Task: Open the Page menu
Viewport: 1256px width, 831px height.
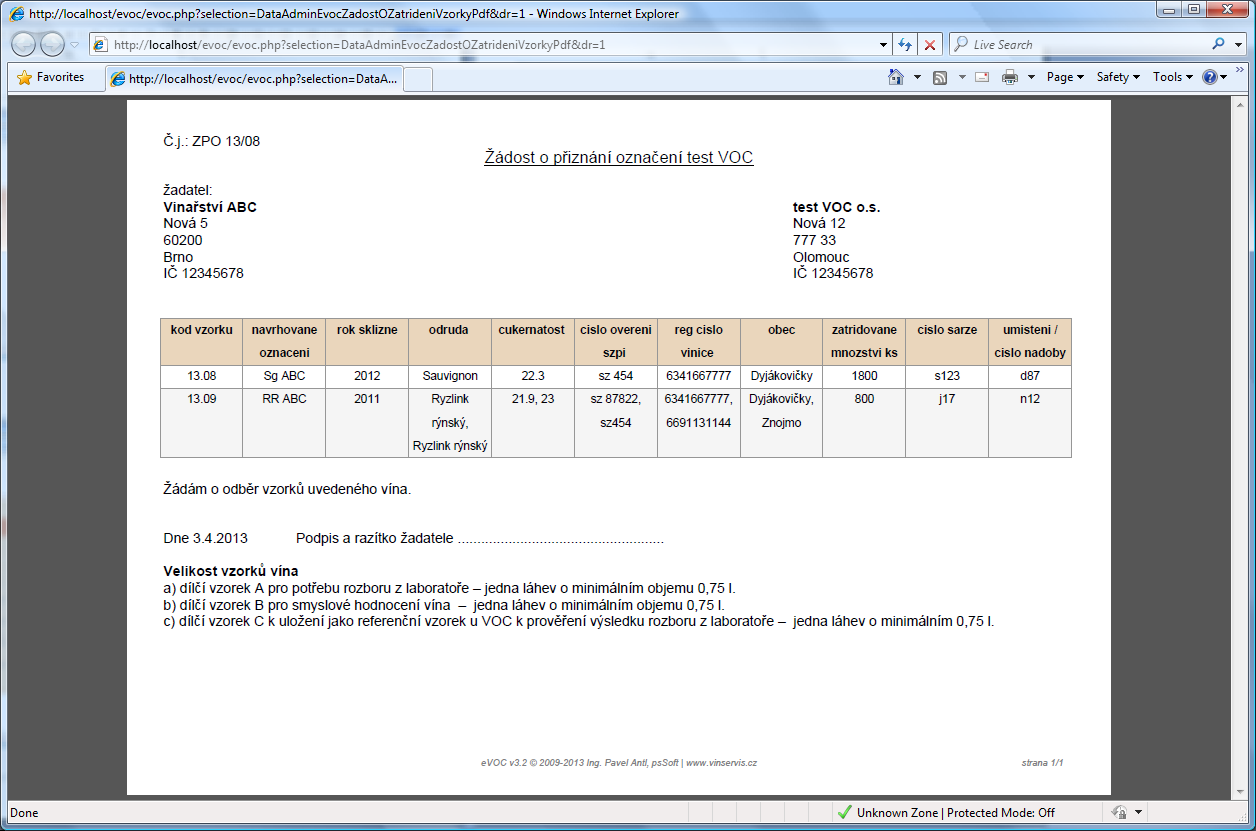Action: click(1065, 77)
